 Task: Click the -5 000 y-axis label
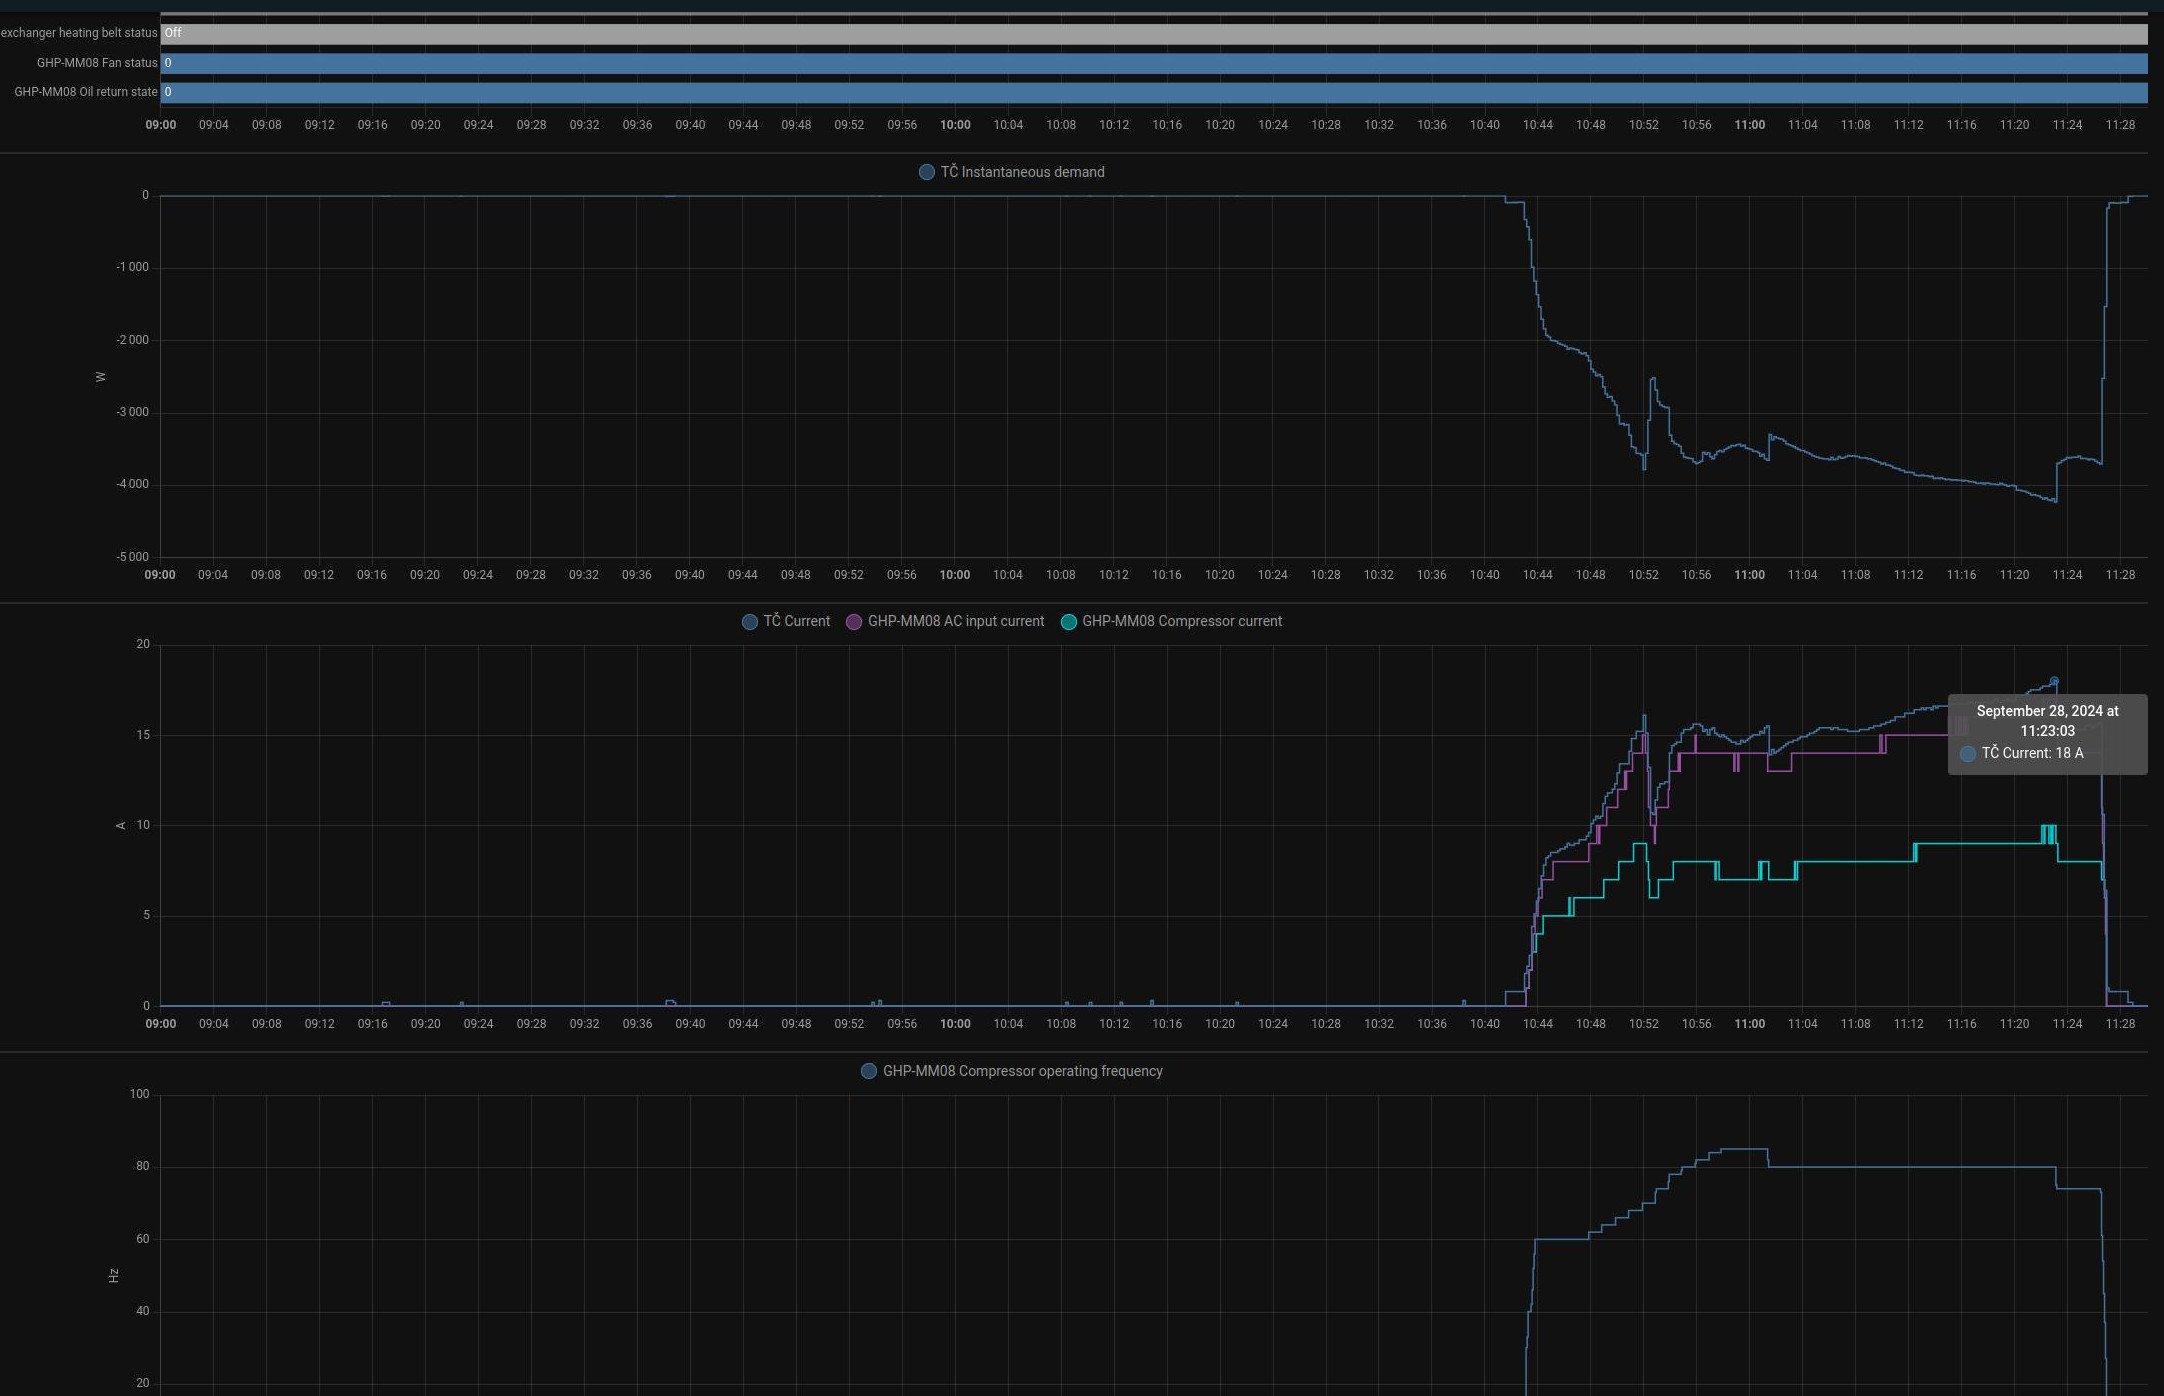(x=132, y=557)
